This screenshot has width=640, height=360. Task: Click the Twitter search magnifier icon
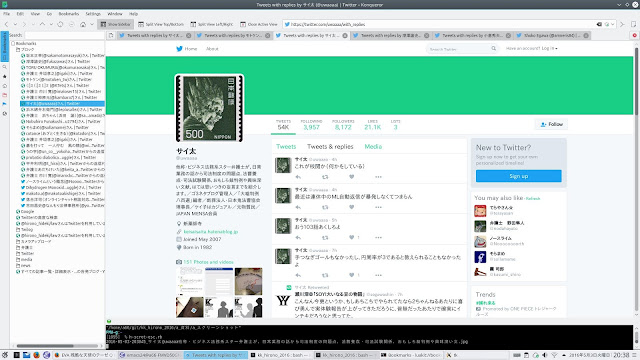click(x=493, y=49)
